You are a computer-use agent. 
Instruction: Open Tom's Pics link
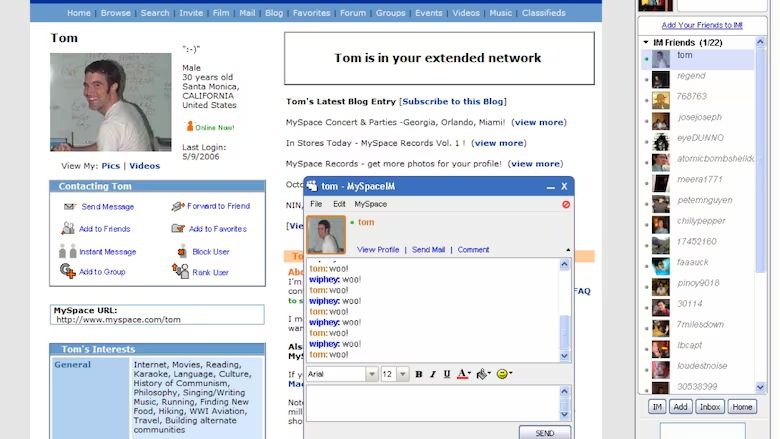[110, 166]
